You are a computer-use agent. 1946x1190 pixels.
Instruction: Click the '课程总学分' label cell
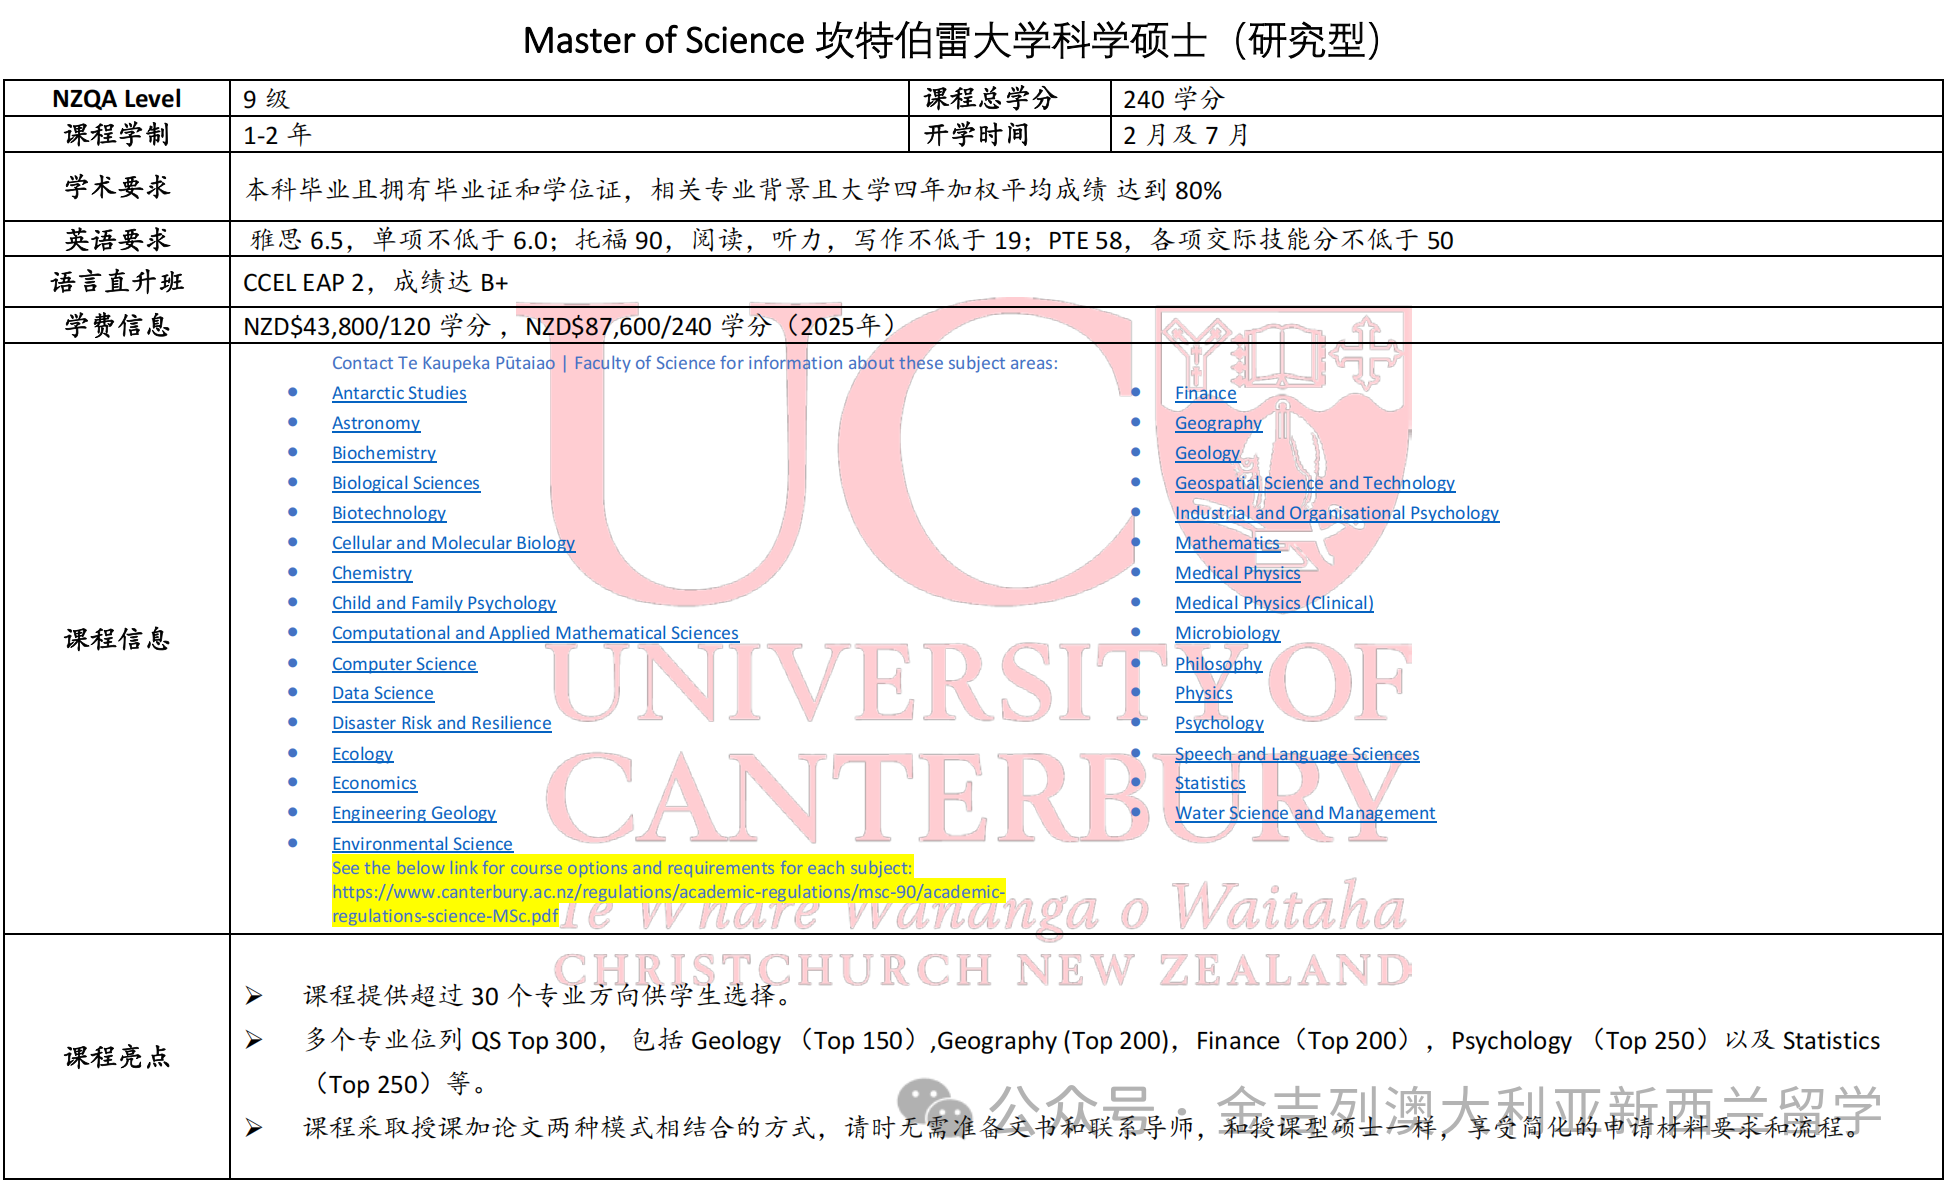[x=1009, y=99]
